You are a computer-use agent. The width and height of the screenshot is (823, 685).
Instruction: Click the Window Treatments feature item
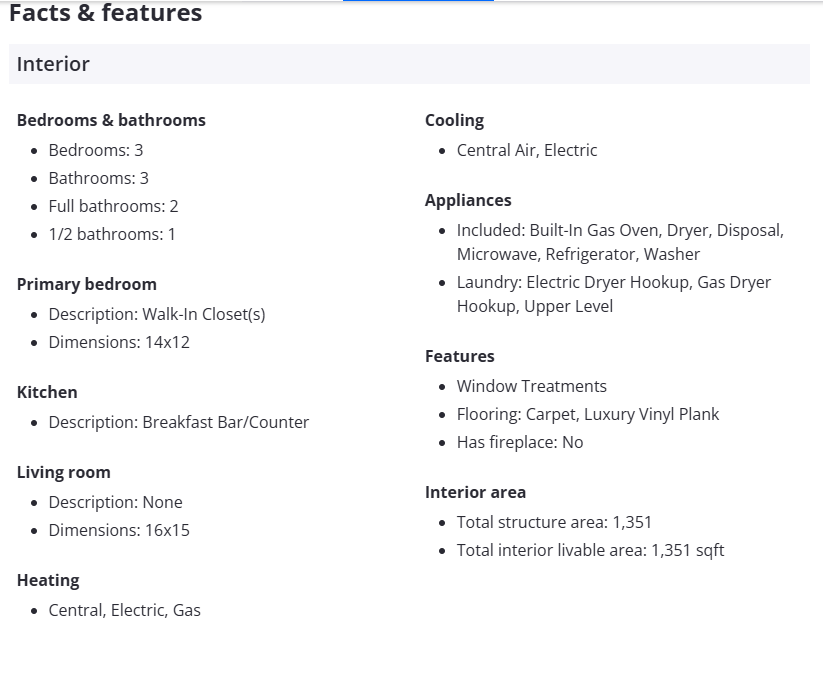coord(532,386)
